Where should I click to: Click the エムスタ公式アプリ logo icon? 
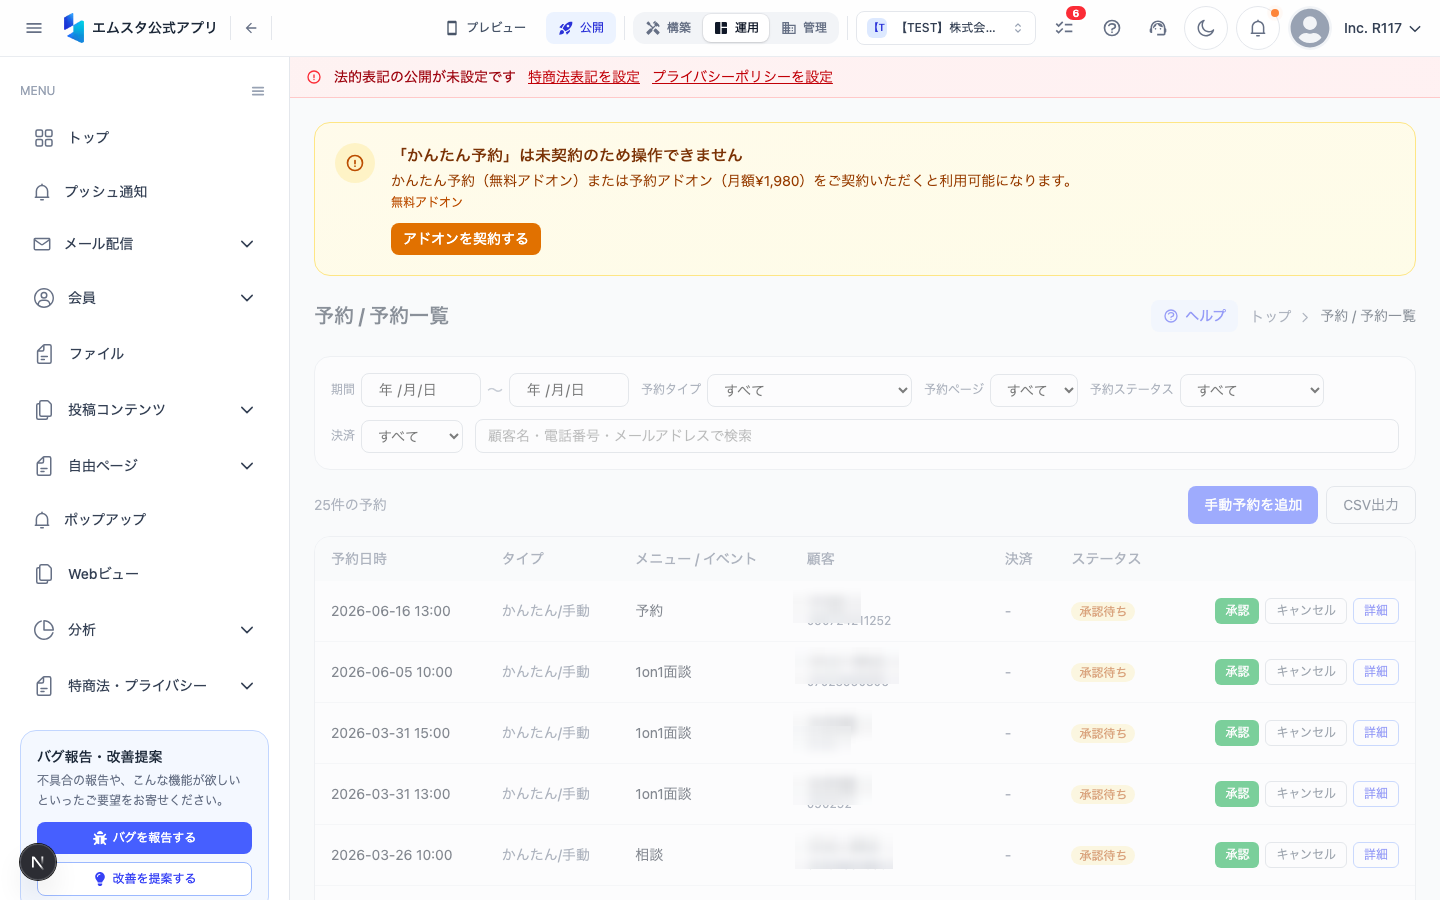click(74, 28)
